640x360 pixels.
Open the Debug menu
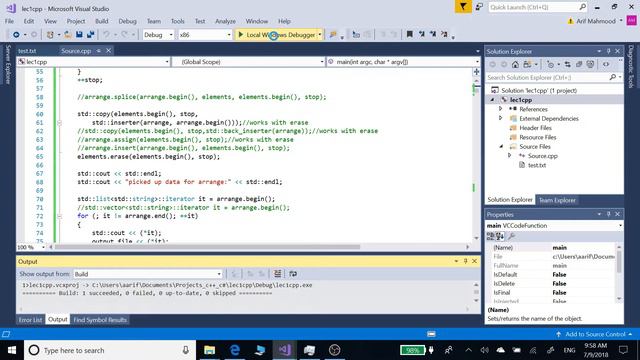point(127,21)
